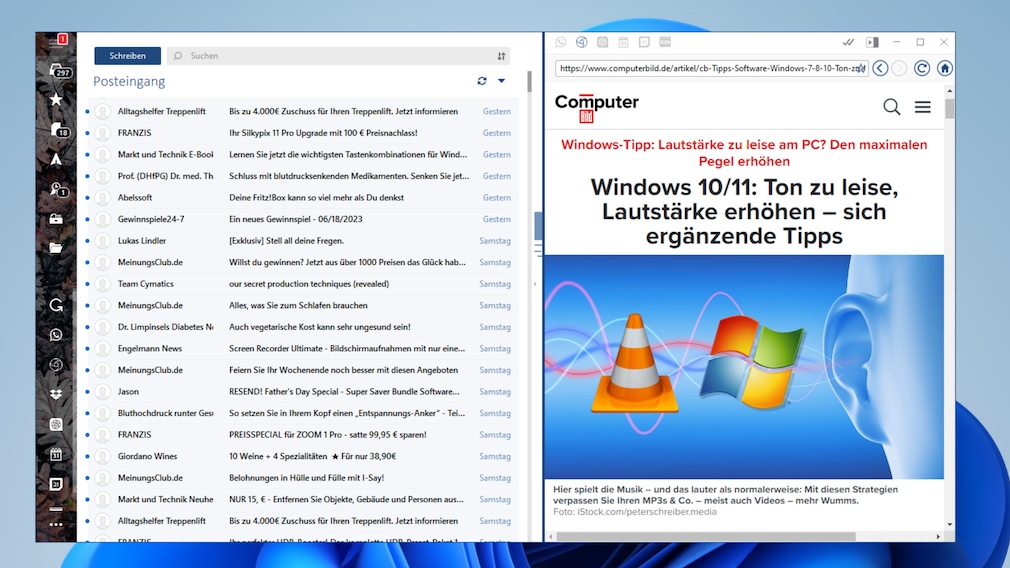Bookmark the page with the star

tap(861, 69)
